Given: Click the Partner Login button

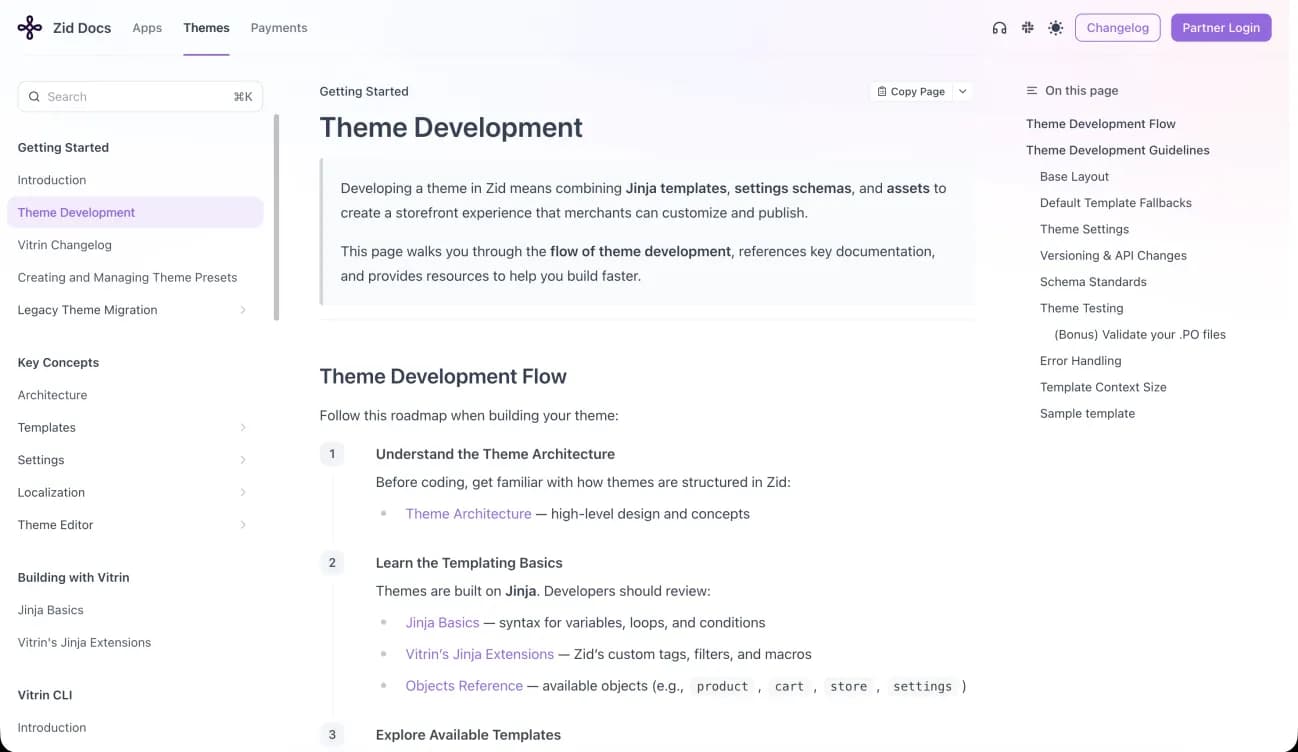Looking at the screenshot, I should pos(1221,28).
